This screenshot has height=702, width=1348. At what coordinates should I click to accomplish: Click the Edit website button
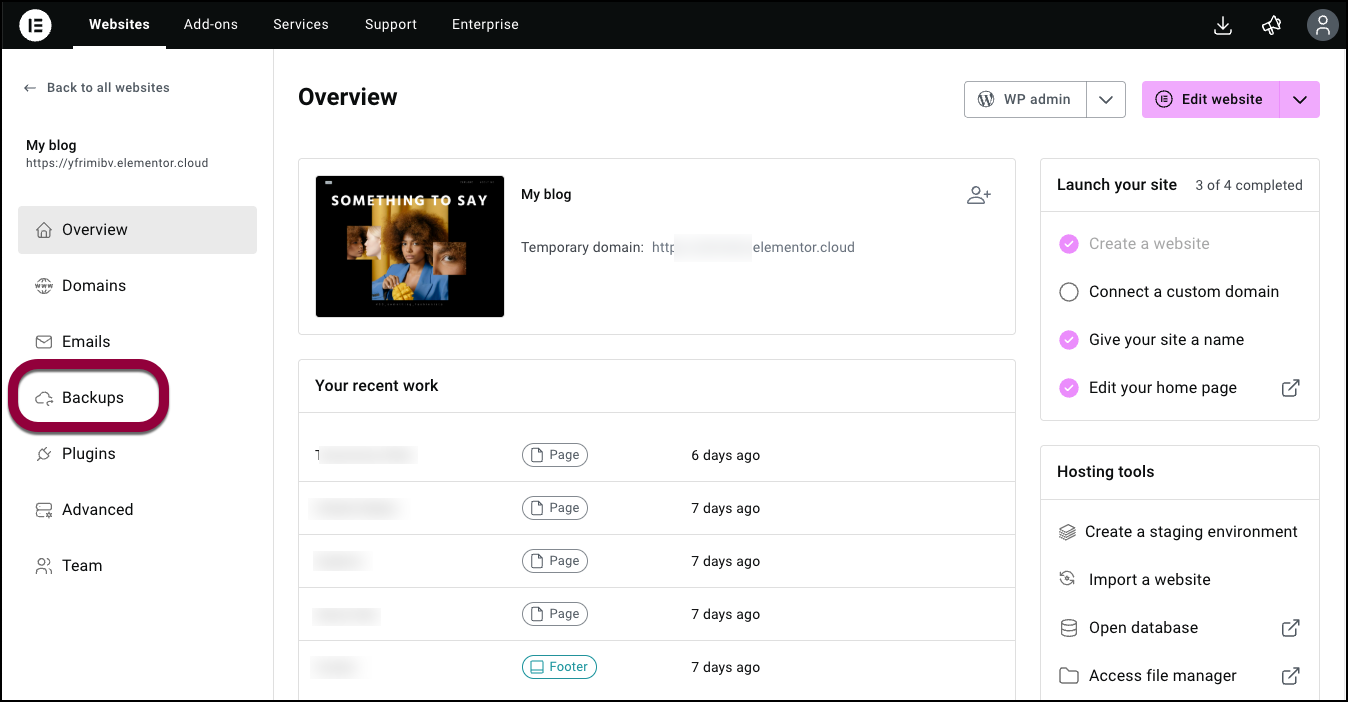[1210, 100]
